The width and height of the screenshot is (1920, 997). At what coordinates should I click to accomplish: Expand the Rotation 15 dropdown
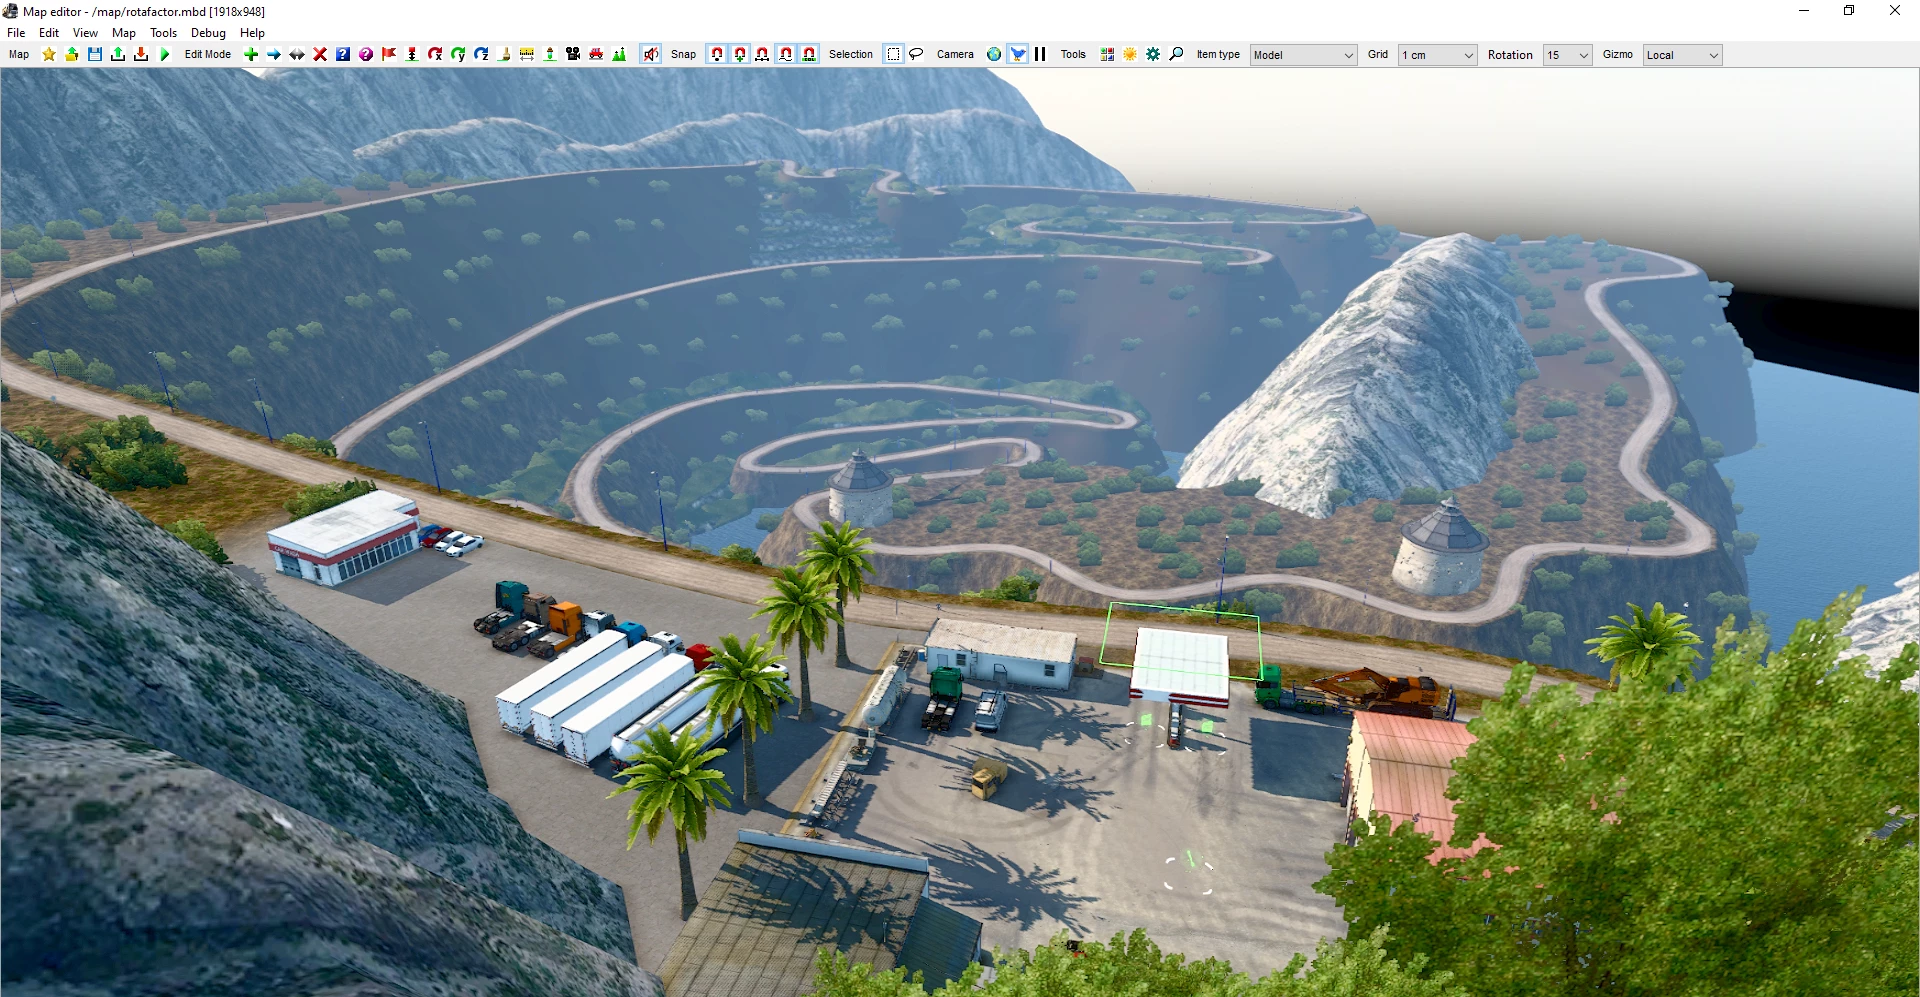(1566, 55)
